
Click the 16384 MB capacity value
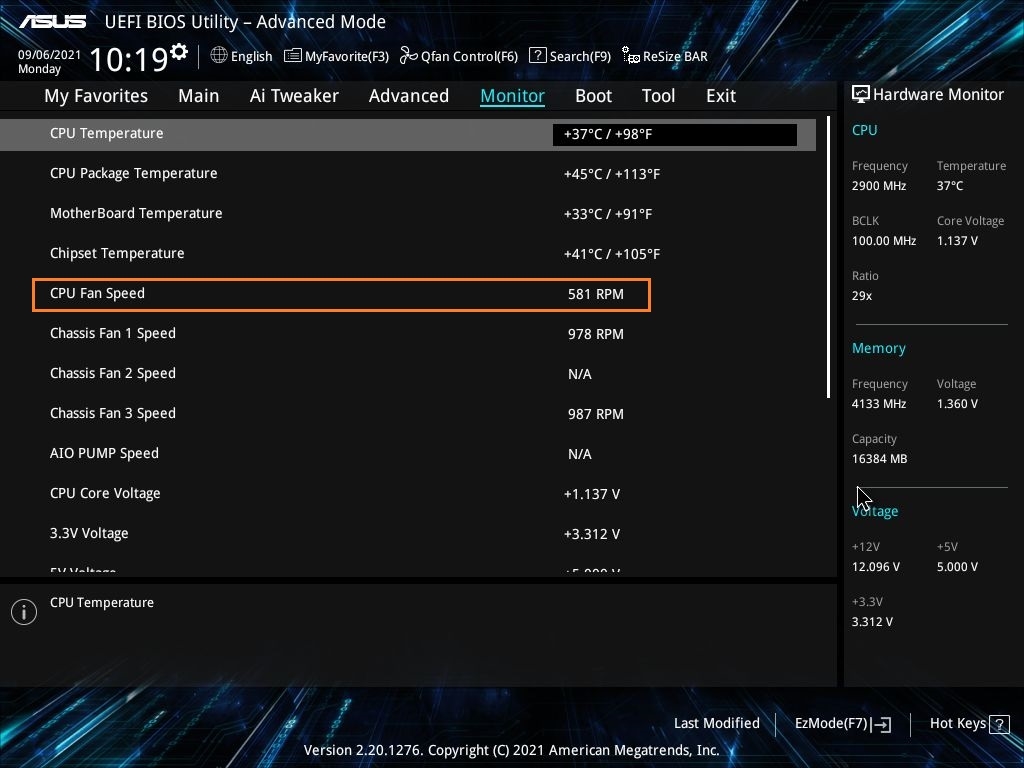click(x=880, y=459)
